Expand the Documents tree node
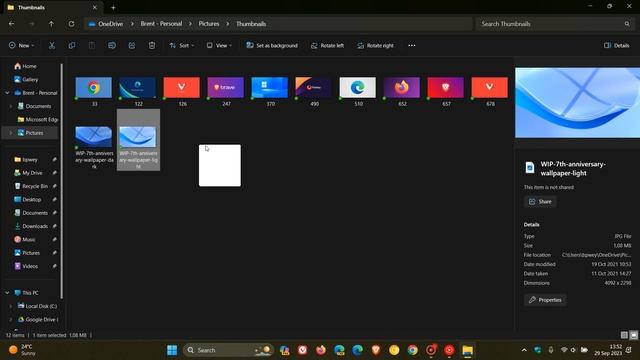 [11, 106]
